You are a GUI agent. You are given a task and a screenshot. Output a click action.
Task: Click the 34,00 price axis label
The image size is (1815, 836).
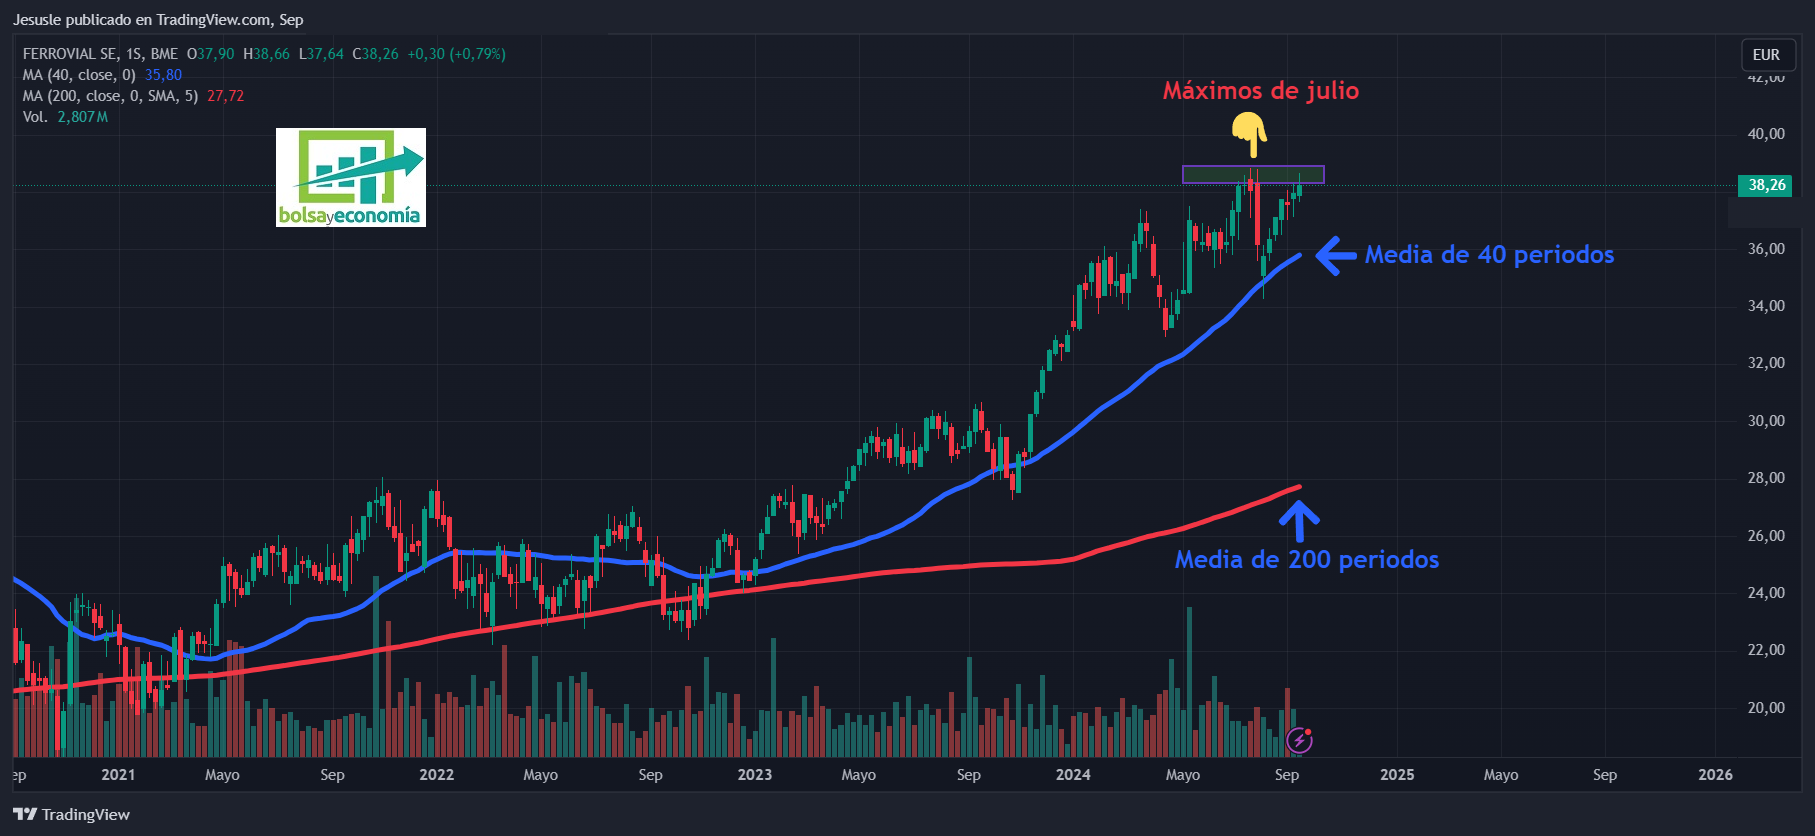pyautogui.click(x=1766, y=306)
